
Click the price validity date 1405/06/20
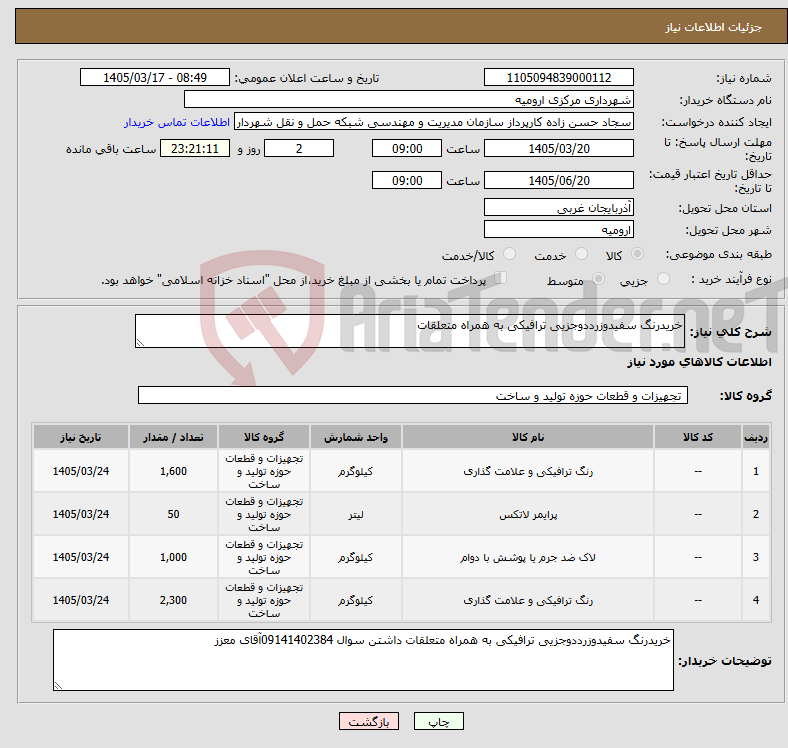(558, 180)
